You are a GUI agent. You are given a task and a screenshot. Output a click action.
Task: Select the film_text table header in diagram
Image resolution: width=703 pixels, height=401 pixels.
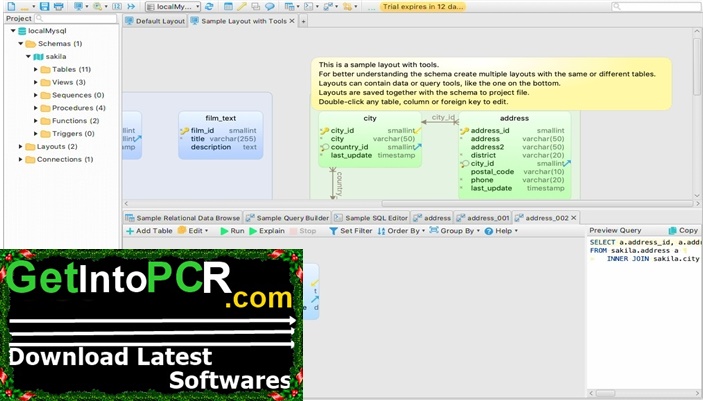click(x=221, y=118)
